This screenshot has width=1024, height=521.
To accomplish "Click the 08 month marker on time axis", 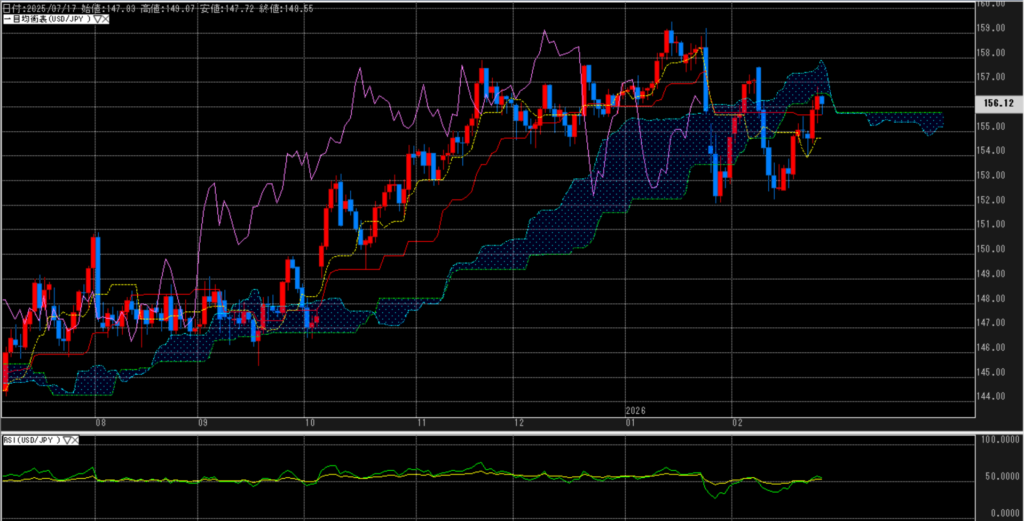I will pos(99,422).
